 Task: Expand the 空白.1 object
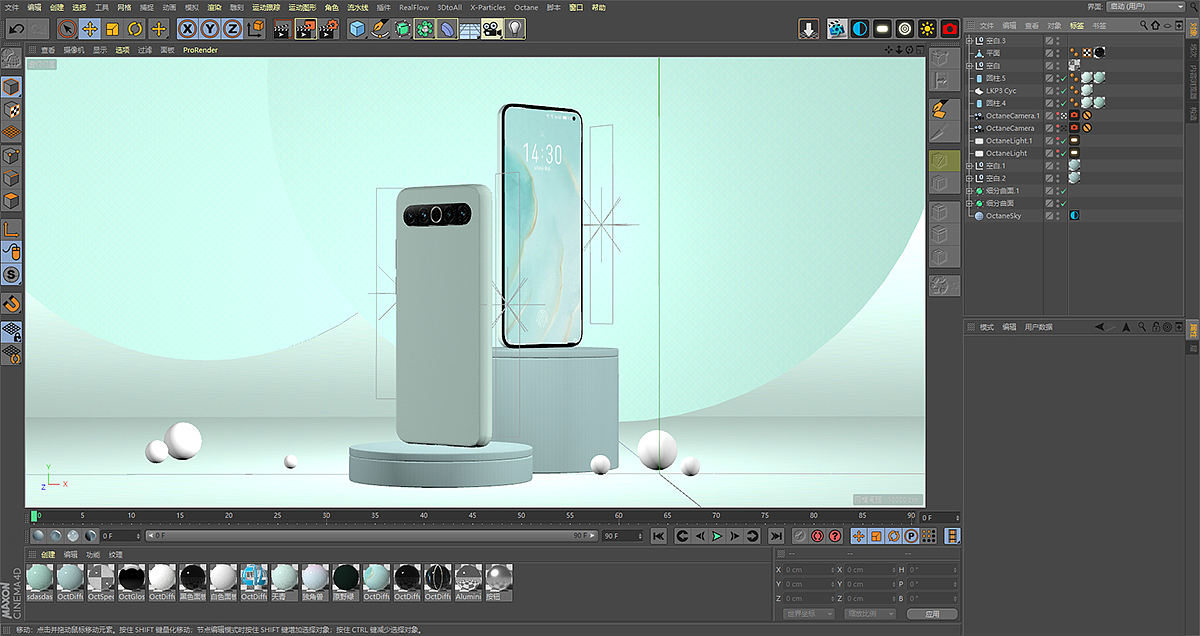969,166
